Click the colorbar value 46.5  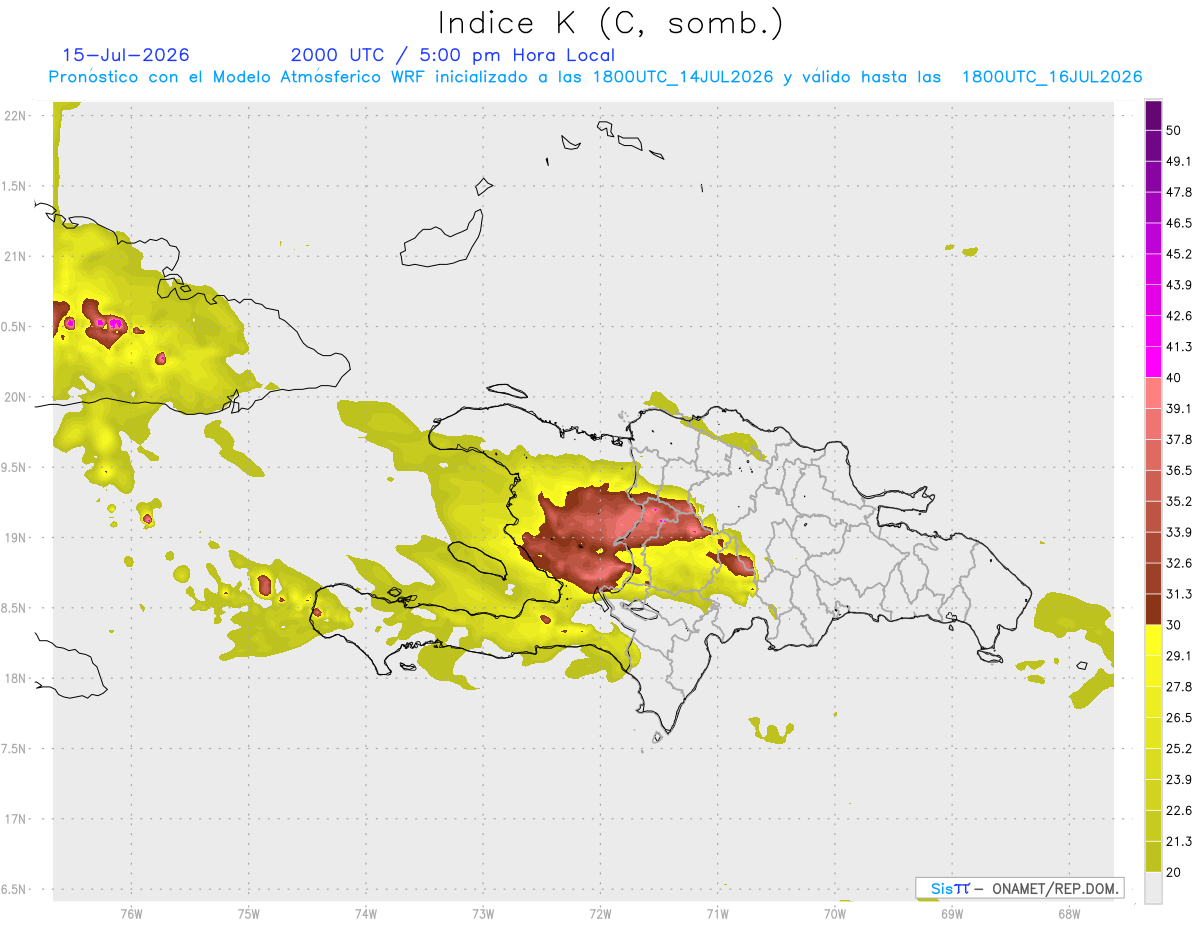tap(1178, 223)
